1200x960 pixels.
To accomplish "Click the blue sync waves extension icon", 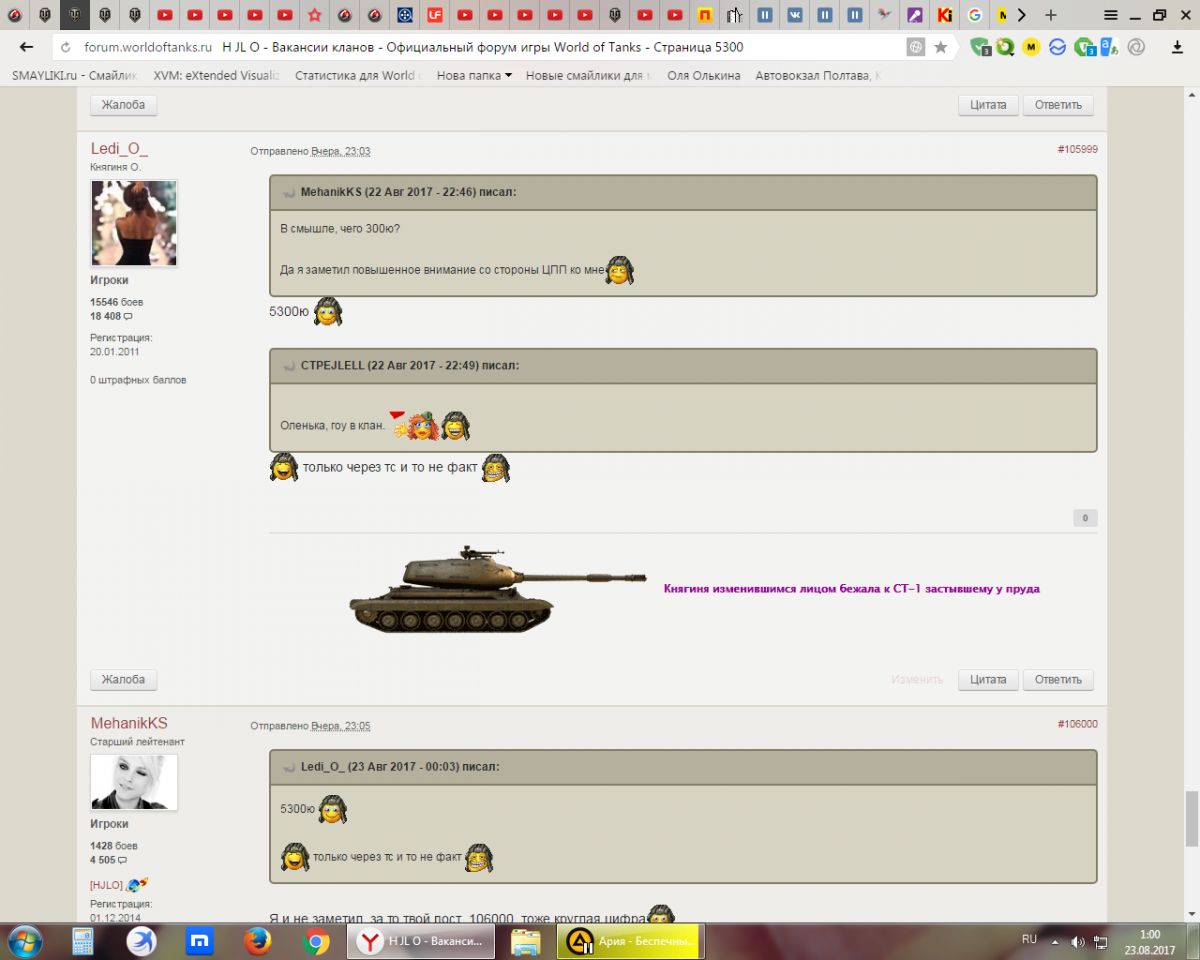I will (x=1057, y=47).
